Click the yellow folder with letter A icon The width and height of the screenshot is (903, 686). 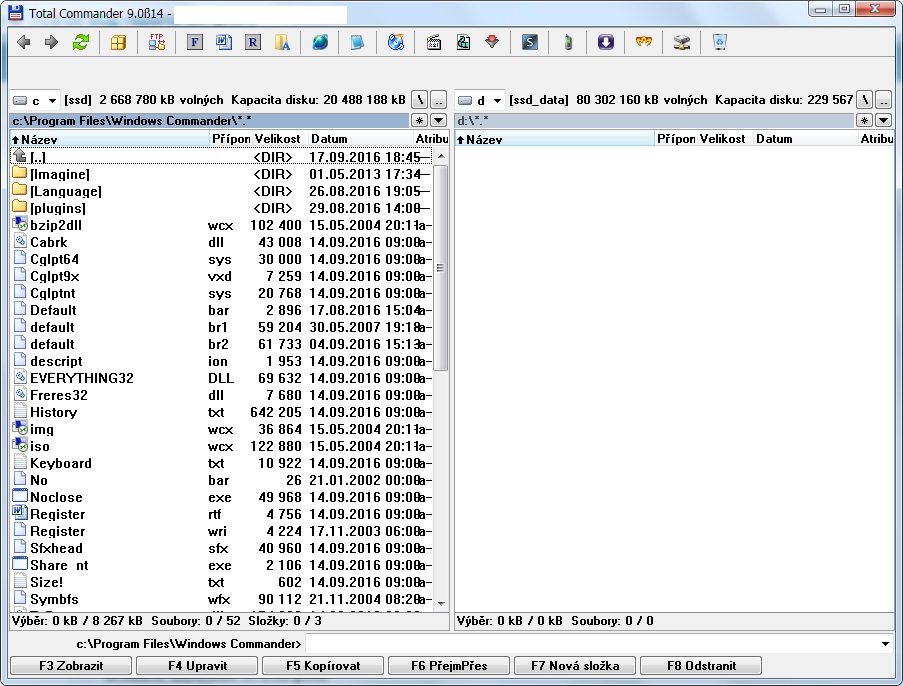pyautogui.click(x=282, y=42)
